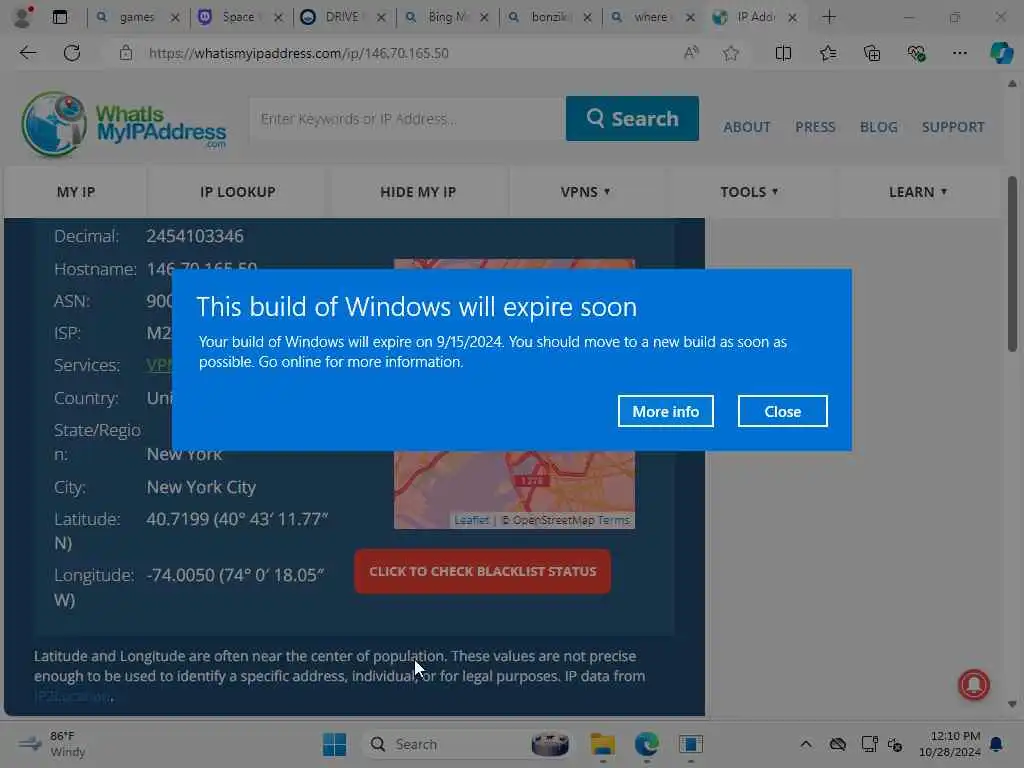This screenshot has width=1024, height=768.
Task: Show hidden system tray icons
Action: (x=806, y=744)
